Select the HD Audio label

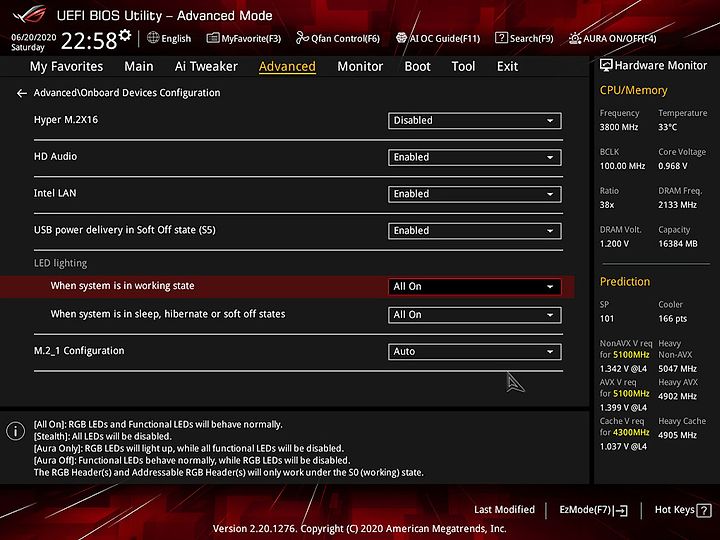pyautogui.click(x=55, y=157)
